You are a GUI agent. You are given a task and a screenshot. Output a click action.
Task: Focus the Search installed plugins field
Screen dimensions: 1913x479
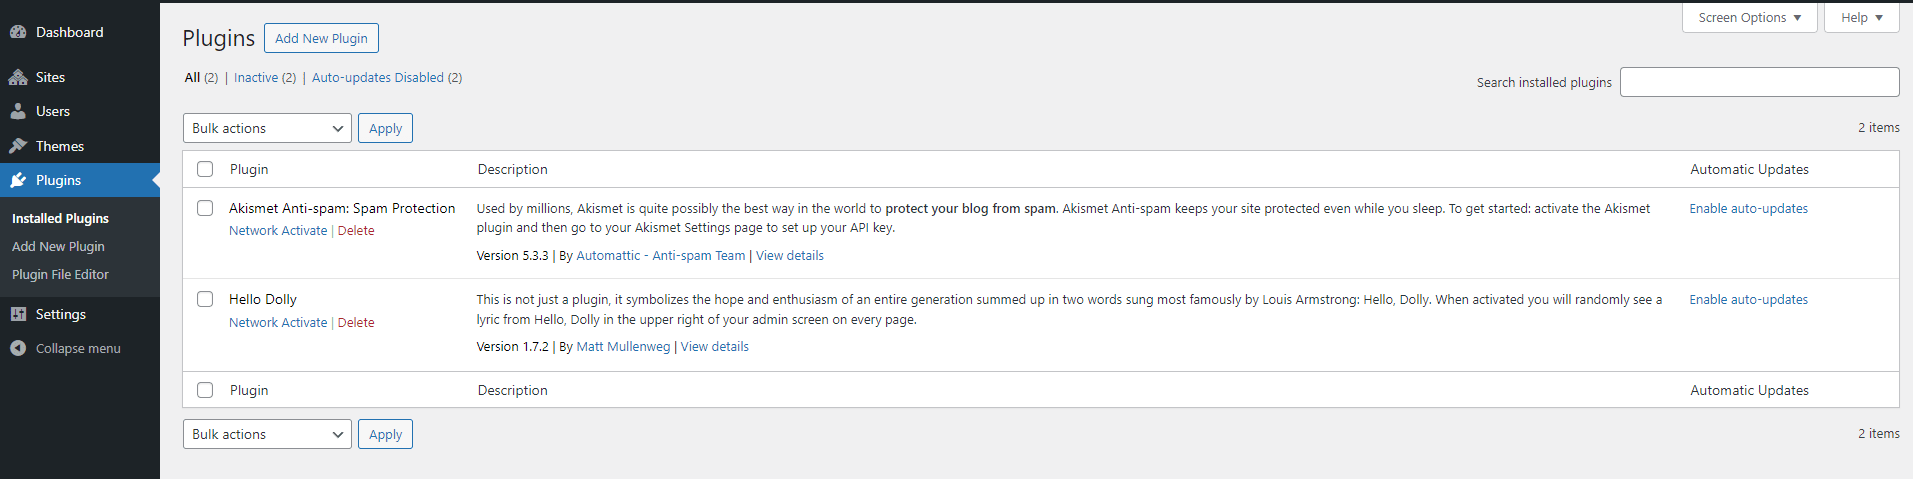click(1759, 82)
